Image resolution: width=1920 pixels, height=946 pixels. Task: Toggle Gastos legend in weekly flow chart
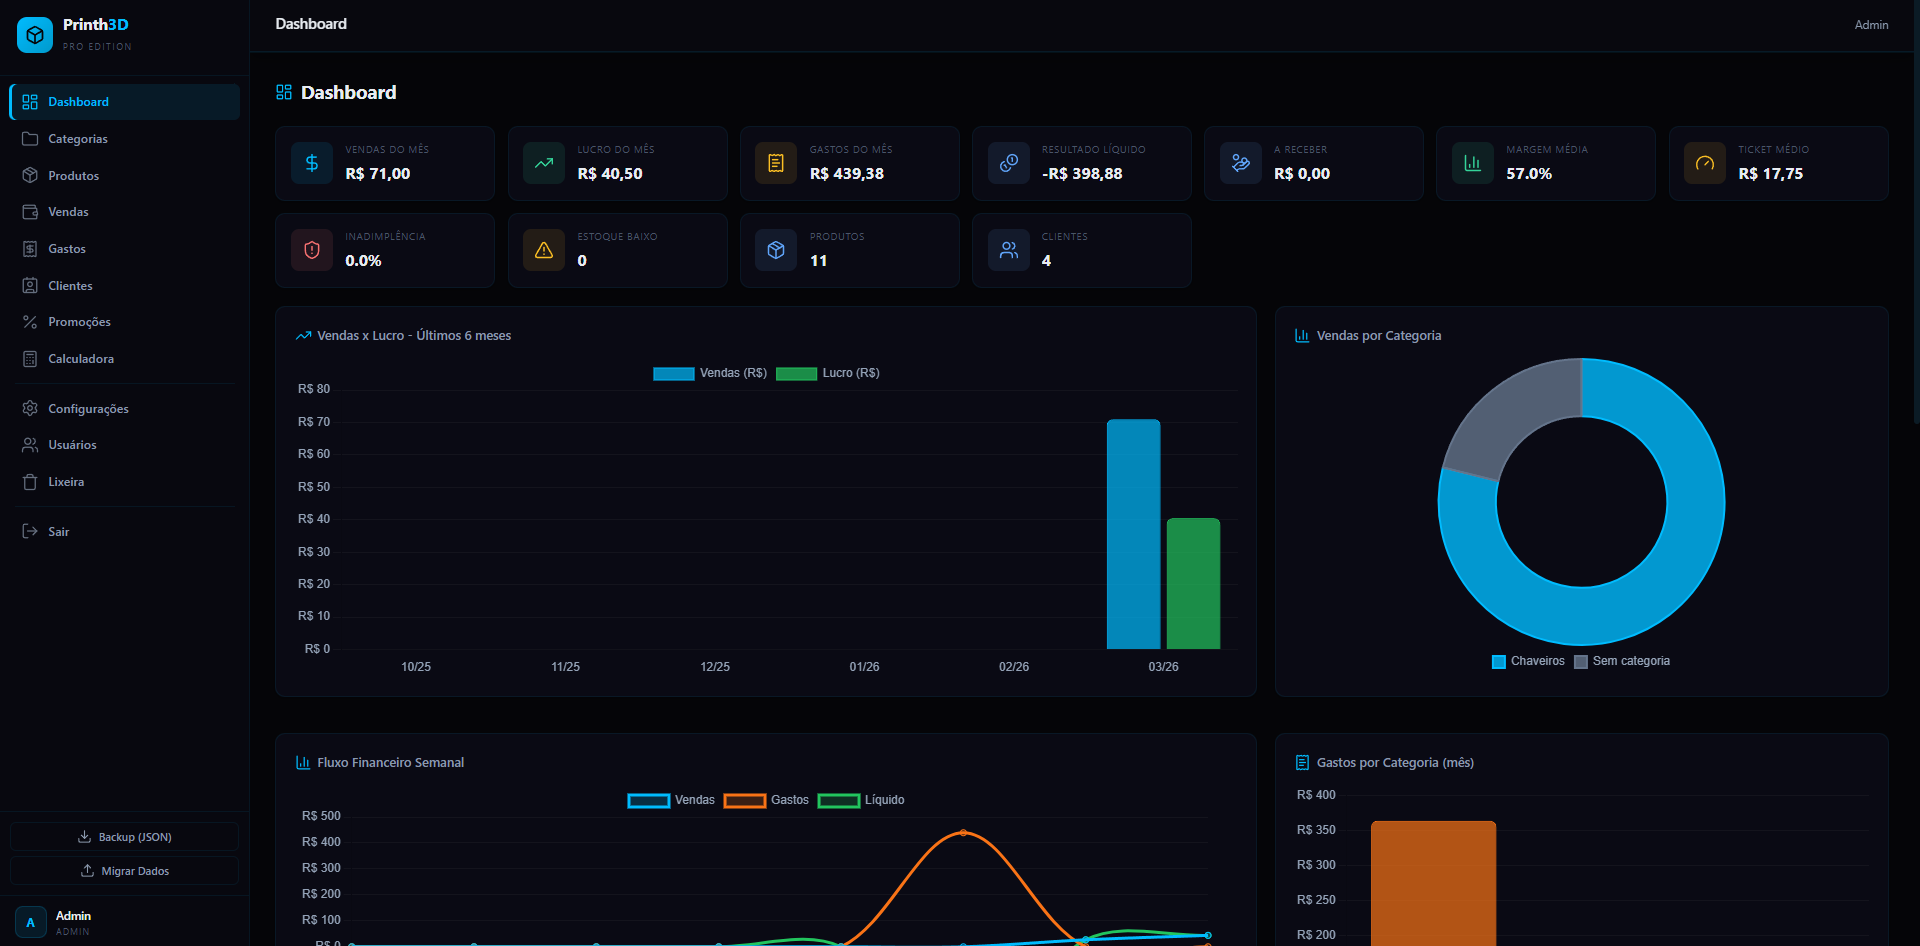(x=766, y=800)
